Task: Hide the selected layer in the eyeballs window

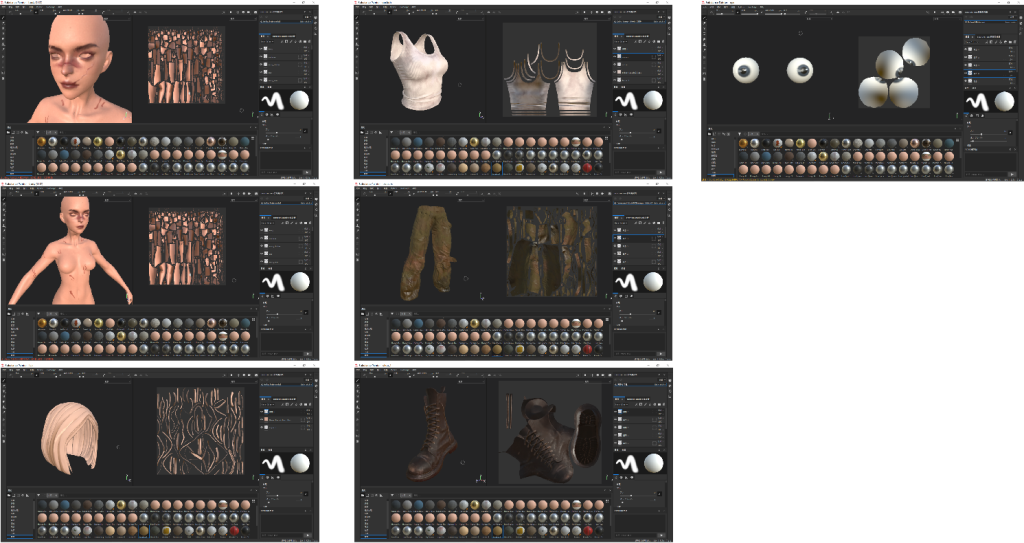Action: (968, 73)
